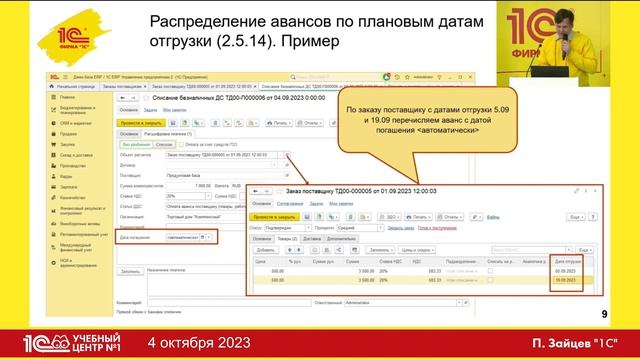Viewport: 640px width, 360px height.
Task: Expand the Ставка НДС dropdown in payment form
Action: tap(208, 196)
